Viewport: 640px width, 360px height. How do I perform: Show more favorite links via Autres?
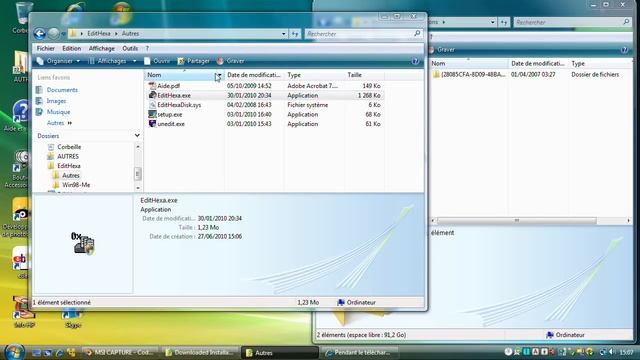click(x=59, y=123)
